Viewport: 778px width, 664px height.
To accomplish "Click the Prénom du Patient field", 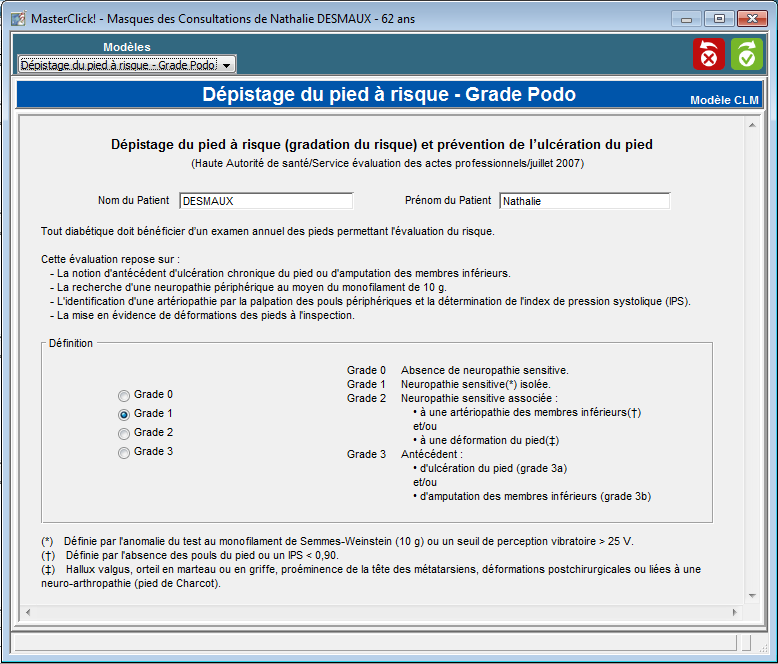I will [584, 201].
